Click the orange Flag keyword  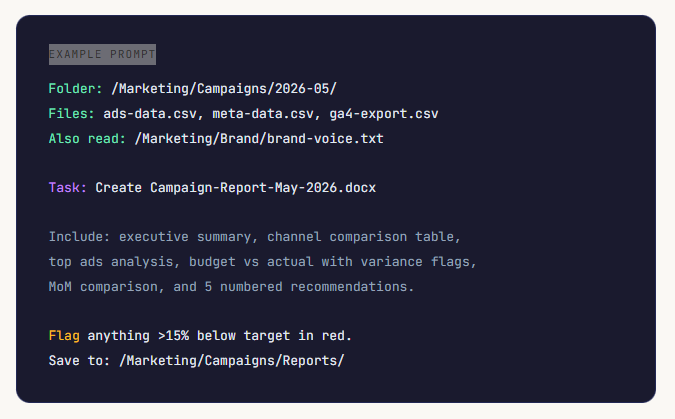[x=64, y=336]
